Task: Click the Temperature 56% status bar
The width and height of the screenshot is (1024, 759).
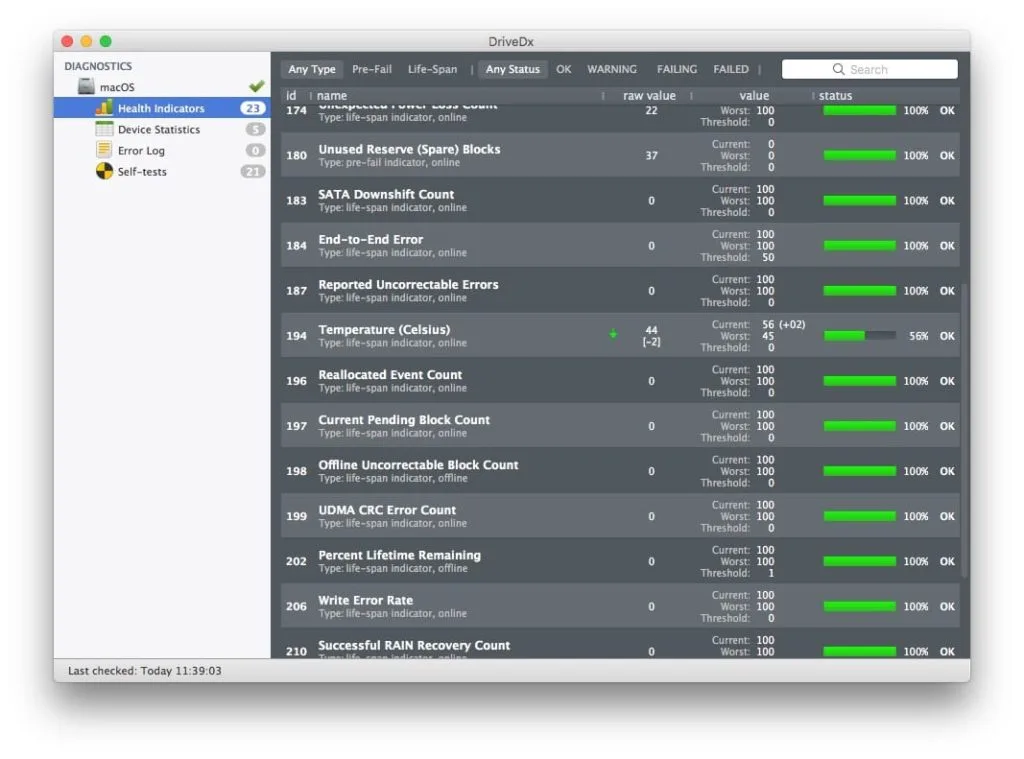Action: 859,336
